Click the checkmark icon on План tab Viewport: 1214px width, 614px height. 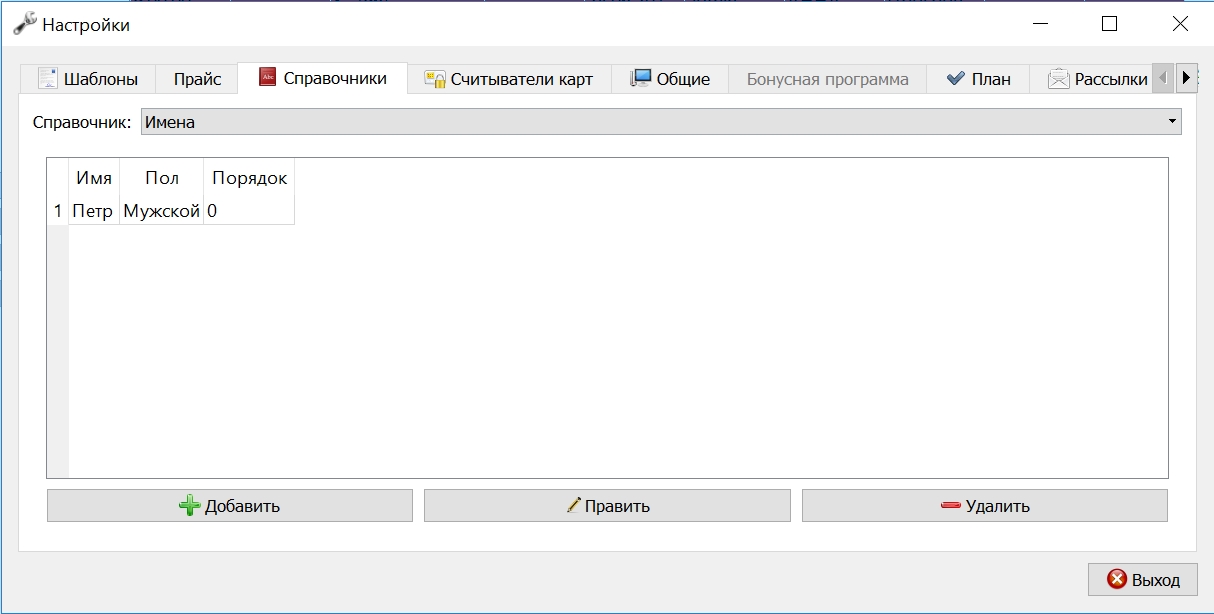coord(955,79)
